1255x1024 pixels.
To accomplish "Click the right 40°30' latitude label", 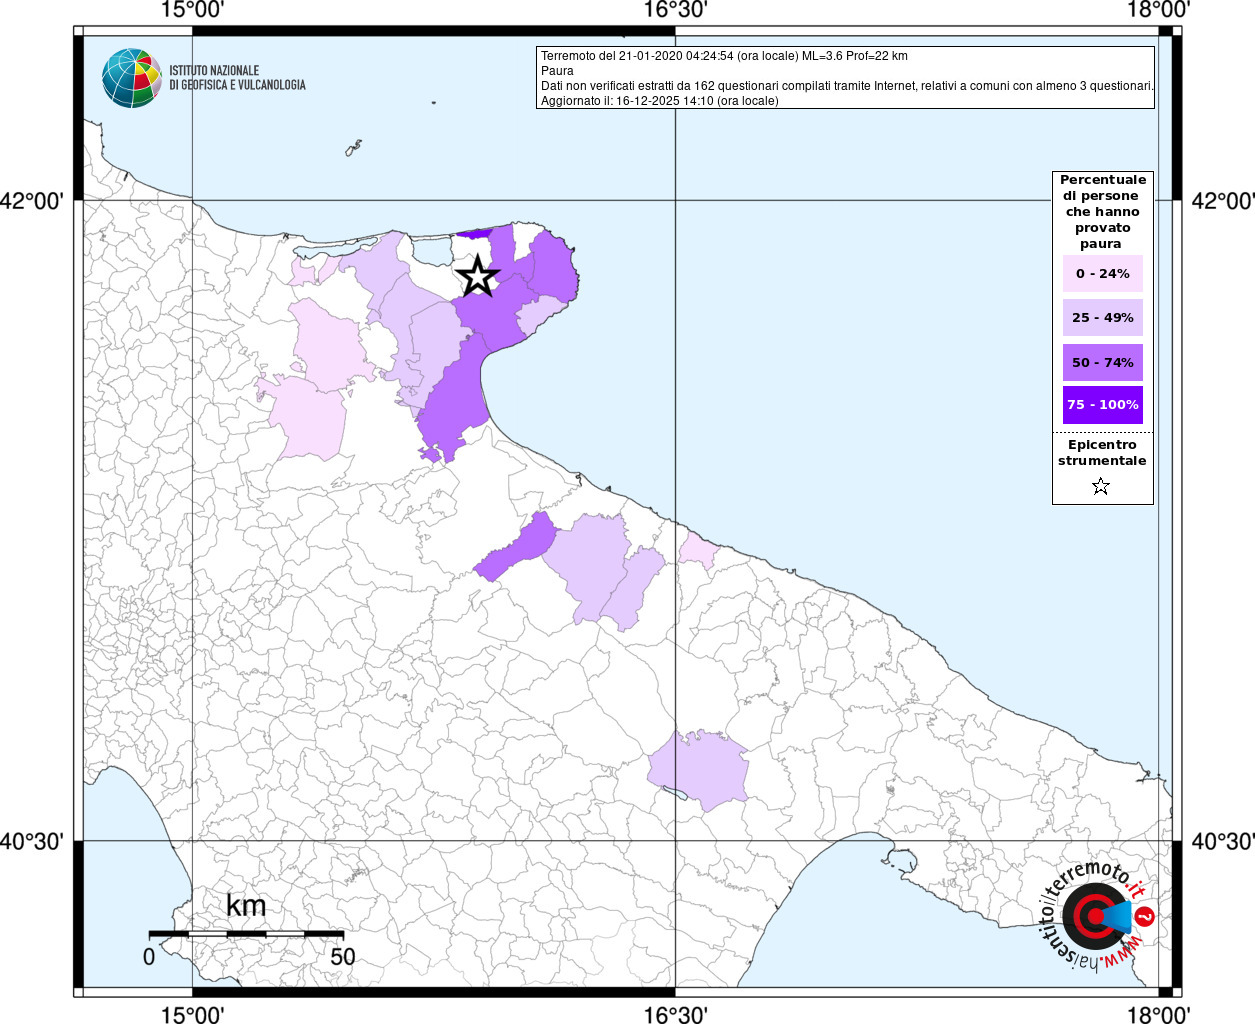I will click(1222, 842).
